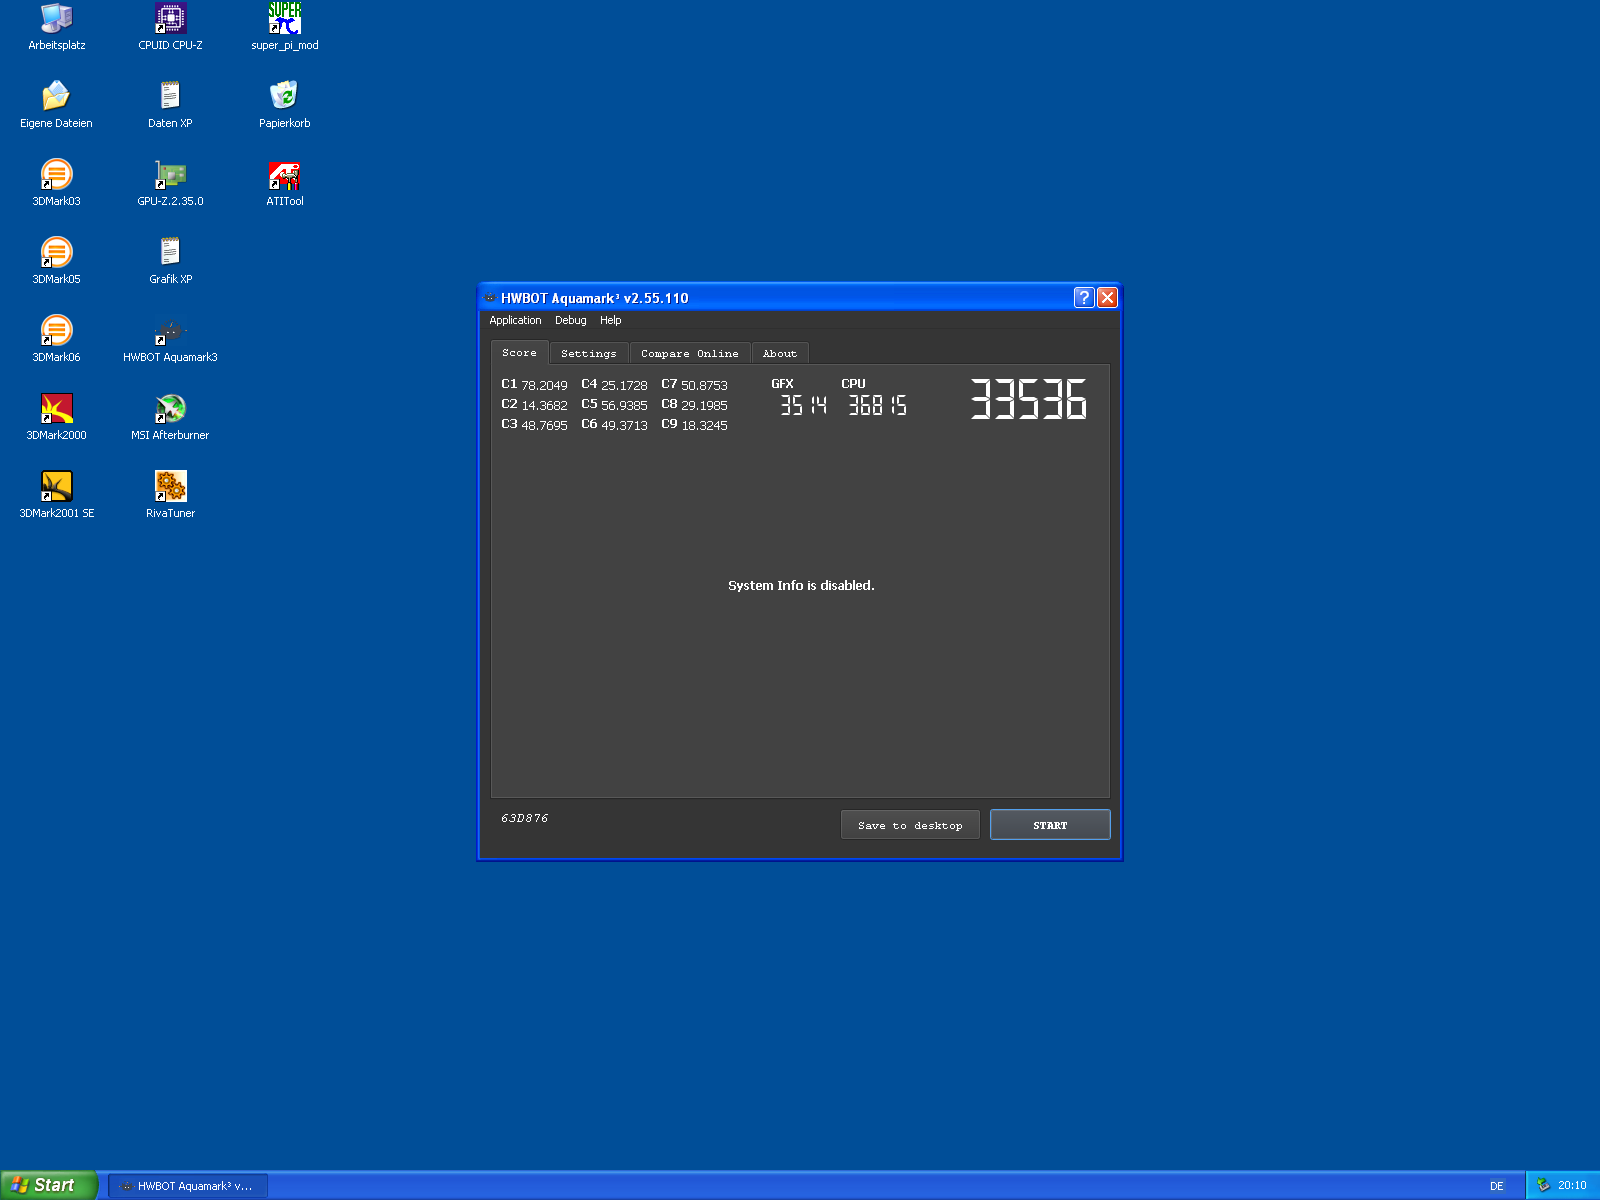Click the system tray icon near clock

[1543, 1185]
